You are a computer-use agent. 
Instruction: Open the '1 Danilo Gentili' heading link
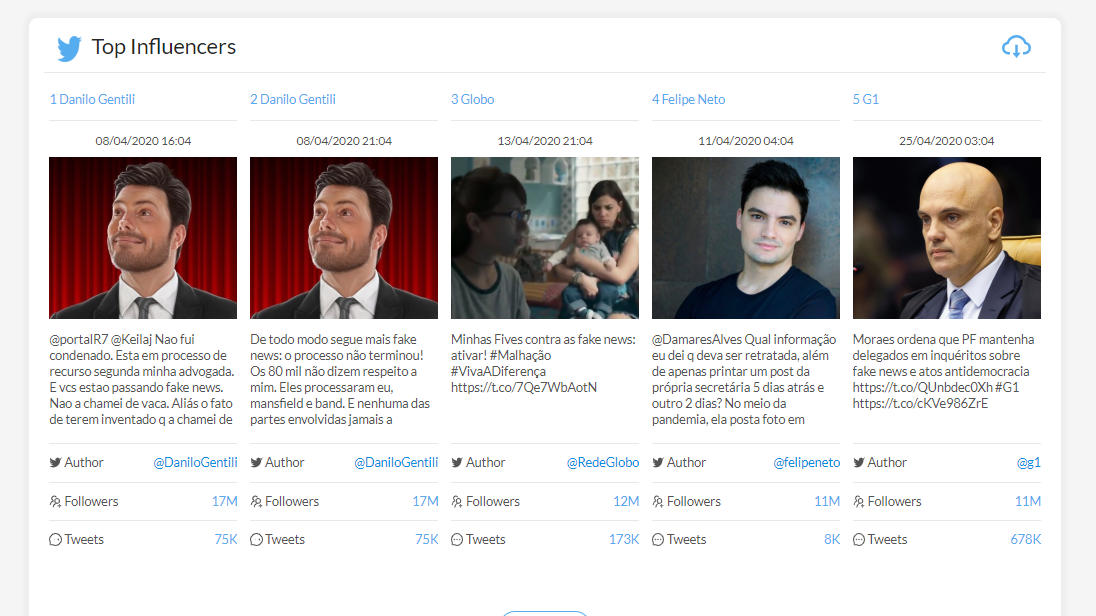click(92, 99)
